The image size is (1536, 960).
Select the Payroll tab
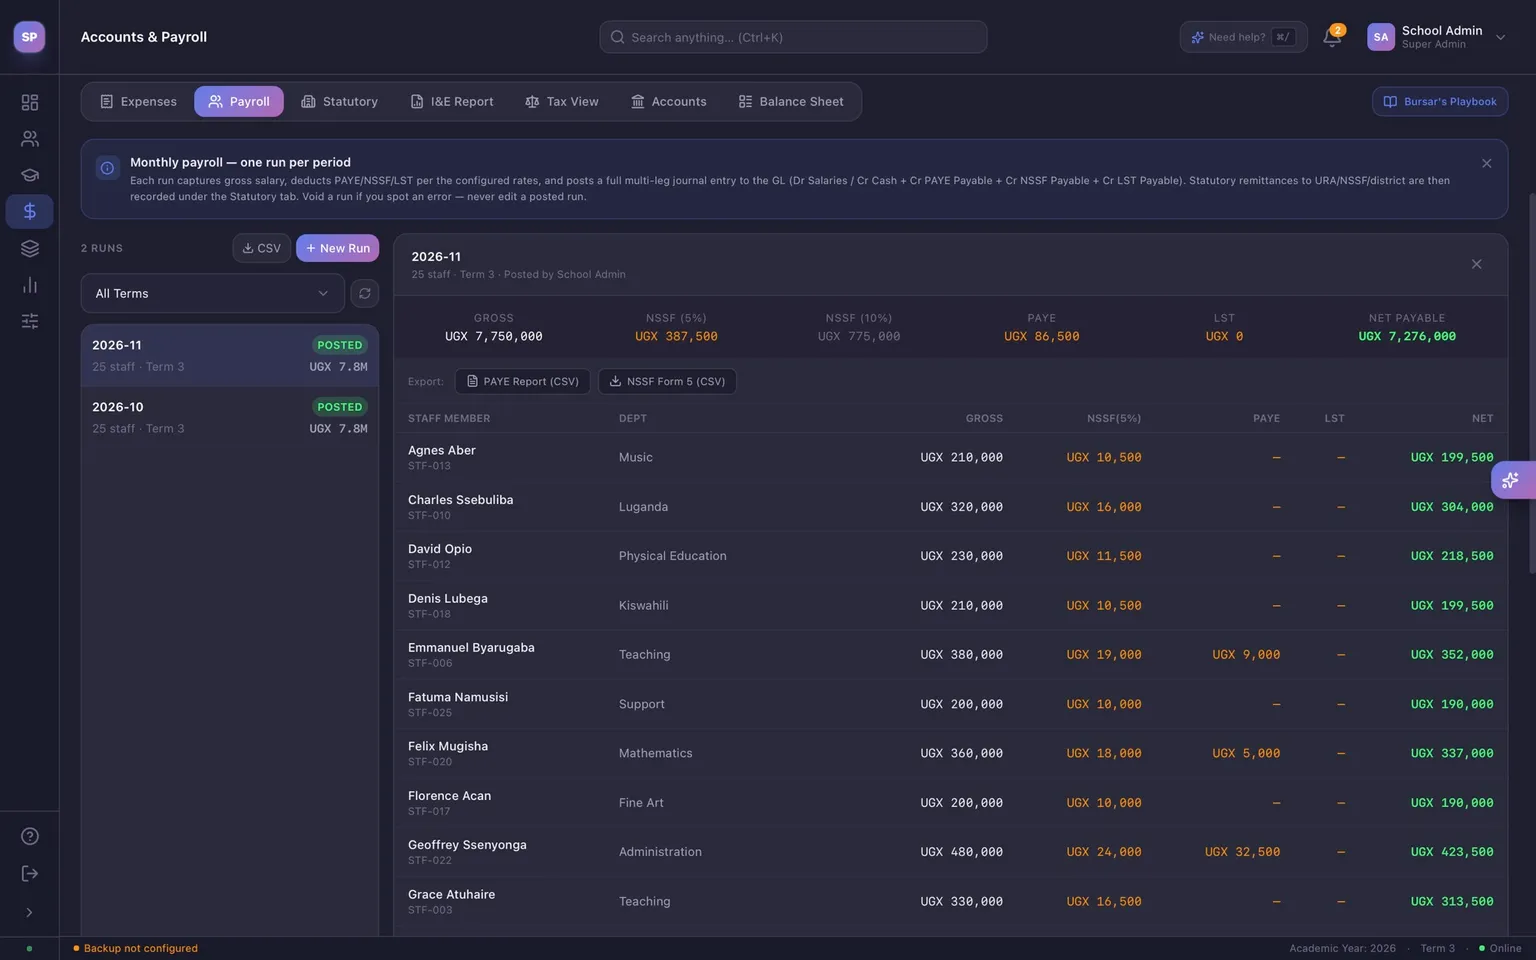click(239, 101)
